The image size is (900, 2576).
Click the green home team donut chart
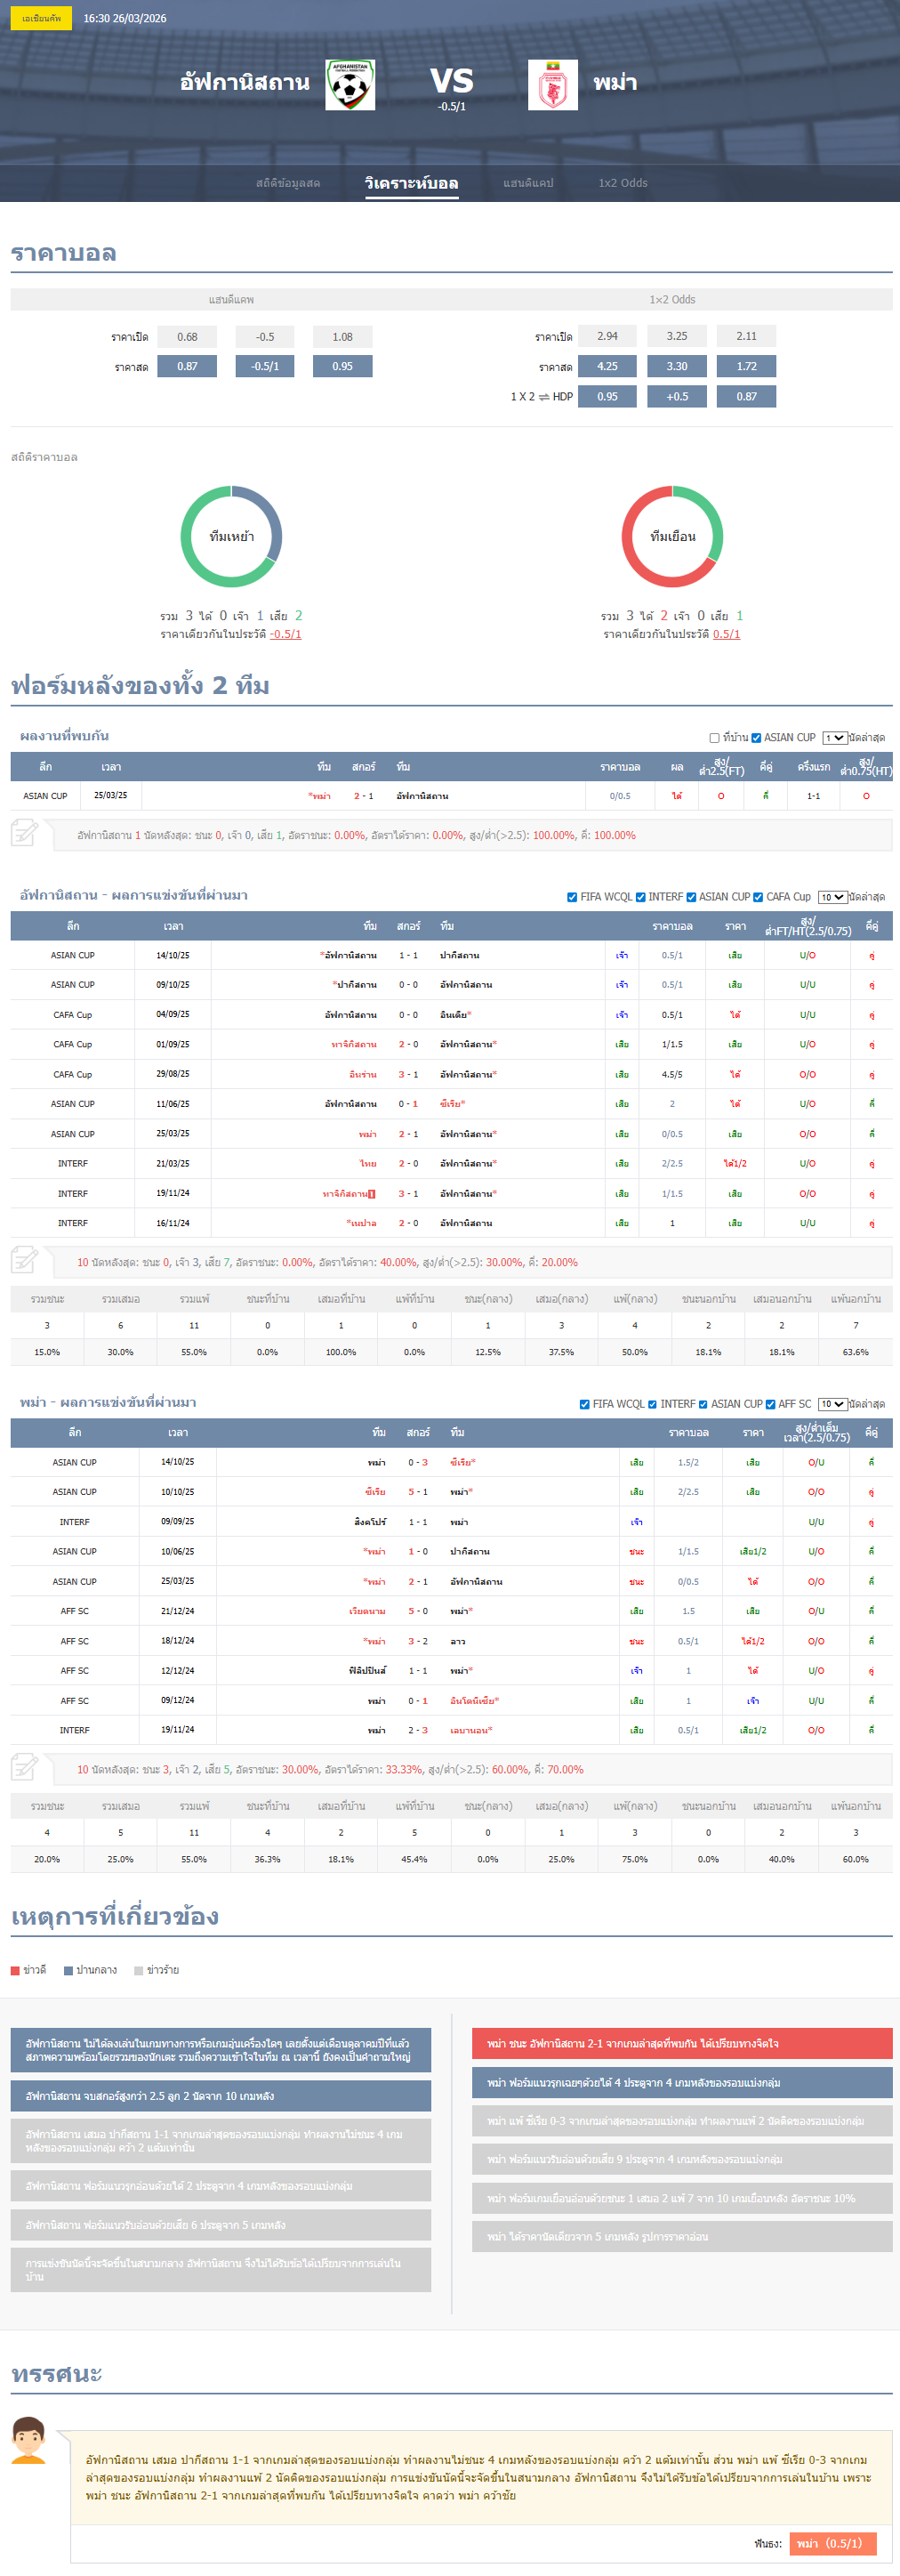231,537
